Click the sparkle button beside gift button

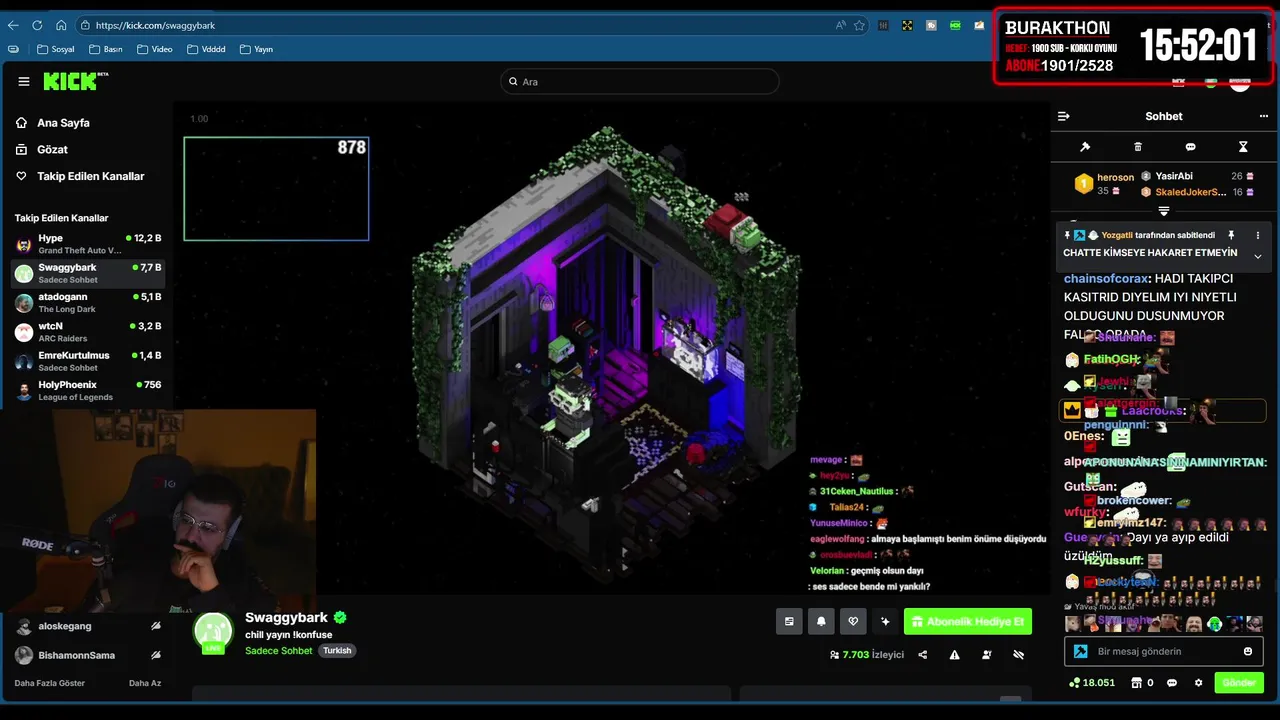point(885,621)
